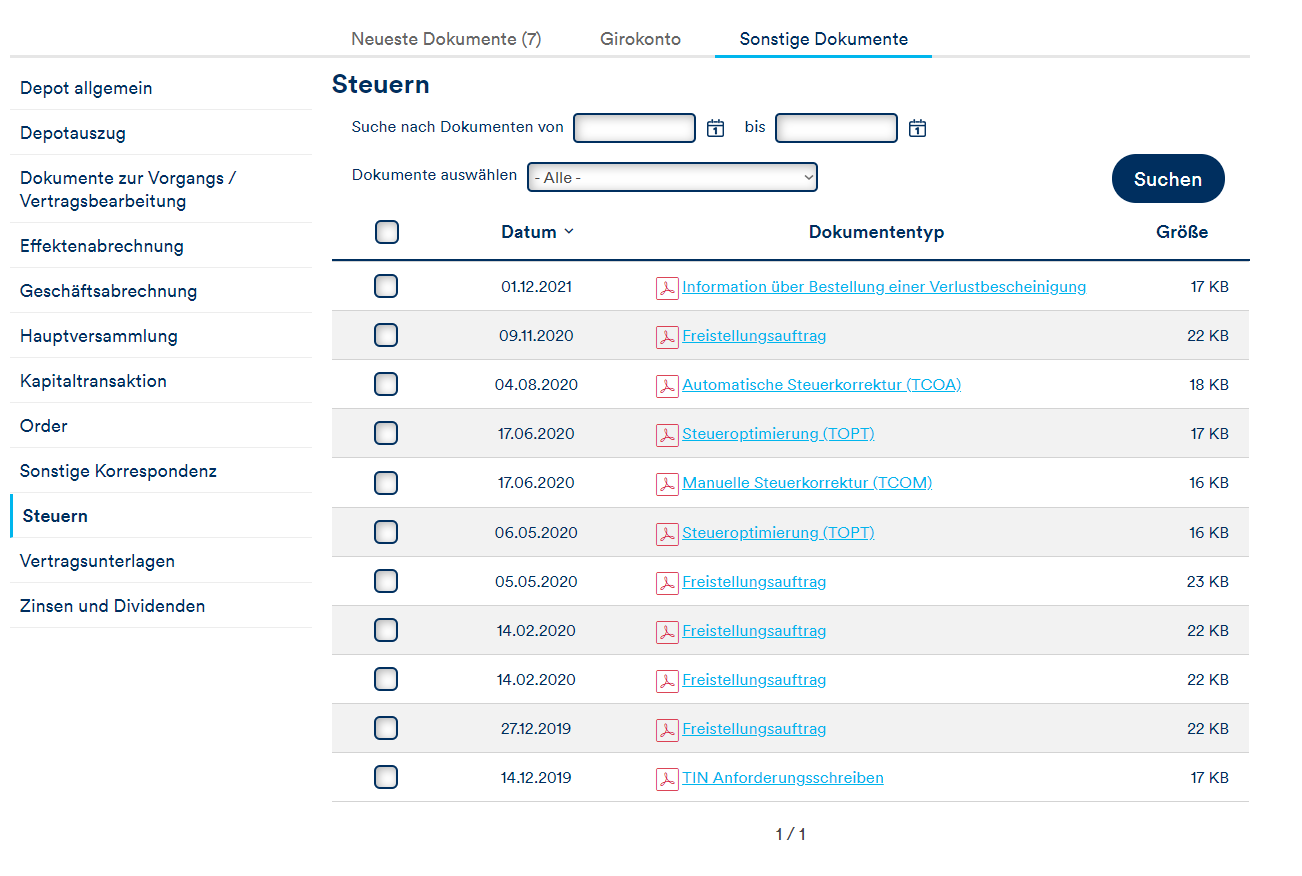Check the box for 01.12.2021 document
The width and height of the screenshot is (1302, 876).
pos(386,286)
